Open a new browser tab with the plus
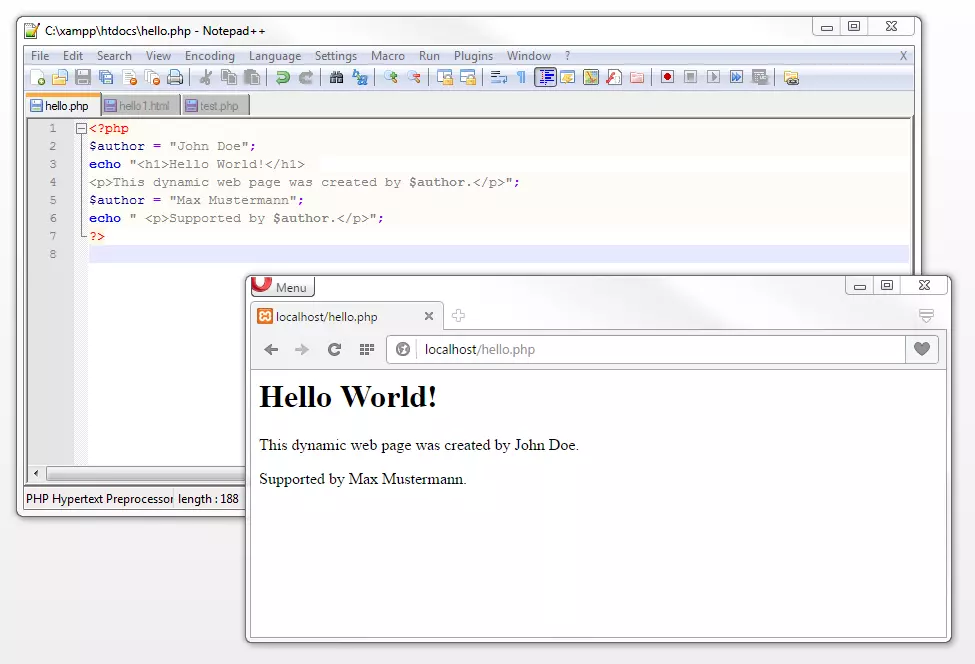 458,315
